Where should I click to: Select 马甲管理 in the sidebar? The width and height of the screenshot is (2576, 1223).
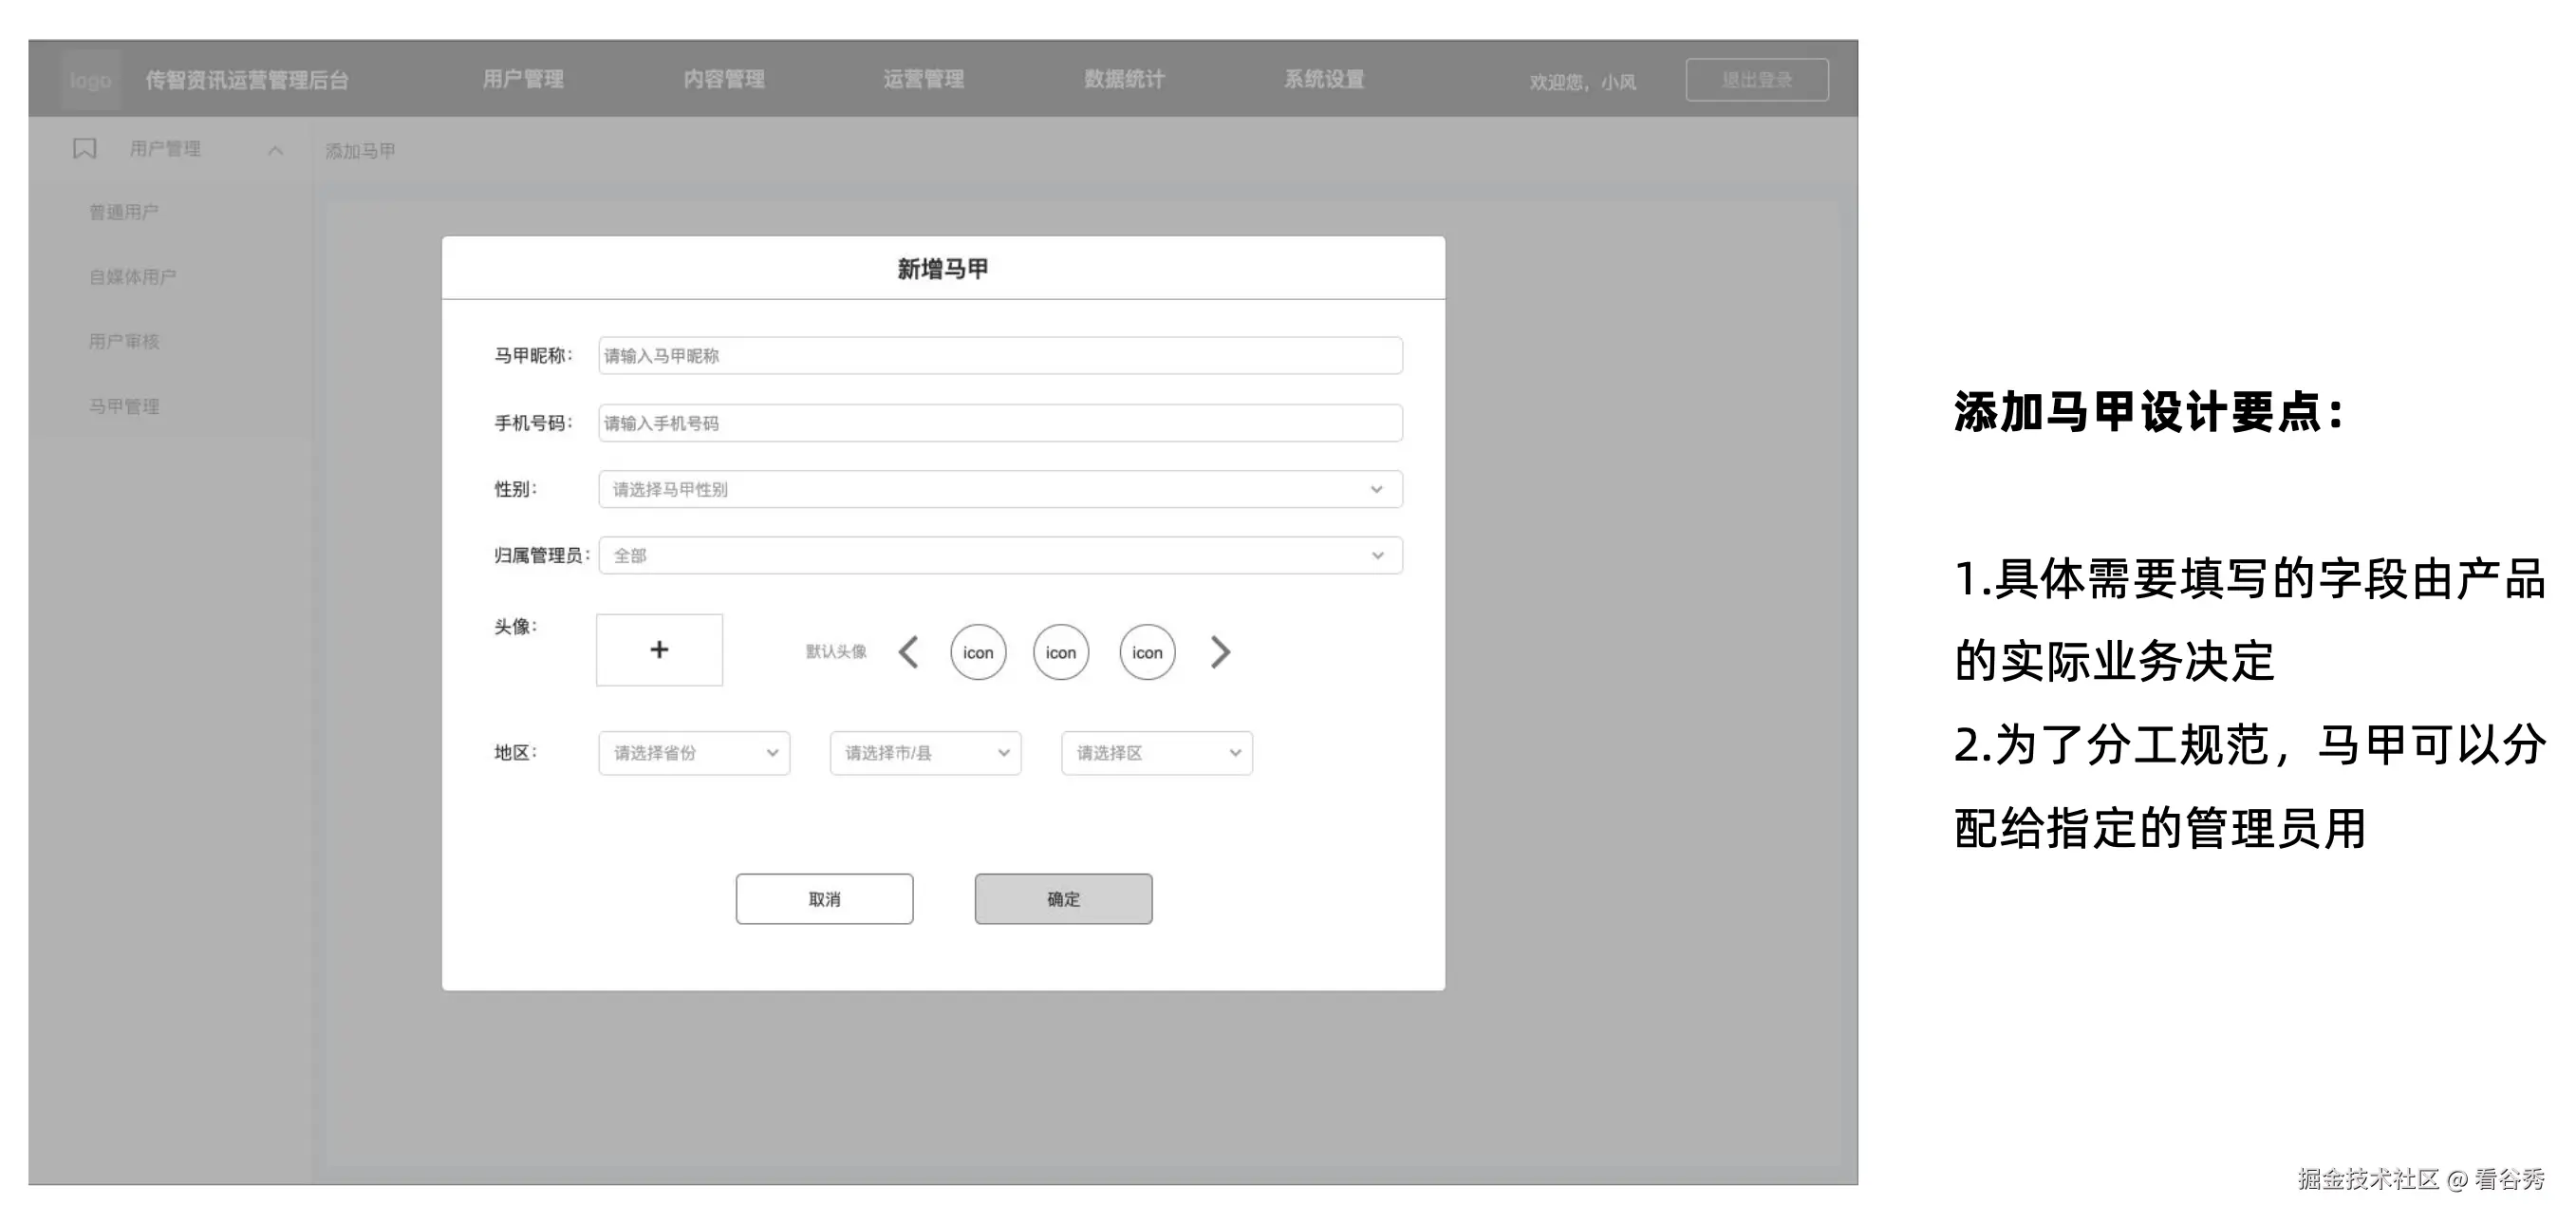(x=123, y=406)
